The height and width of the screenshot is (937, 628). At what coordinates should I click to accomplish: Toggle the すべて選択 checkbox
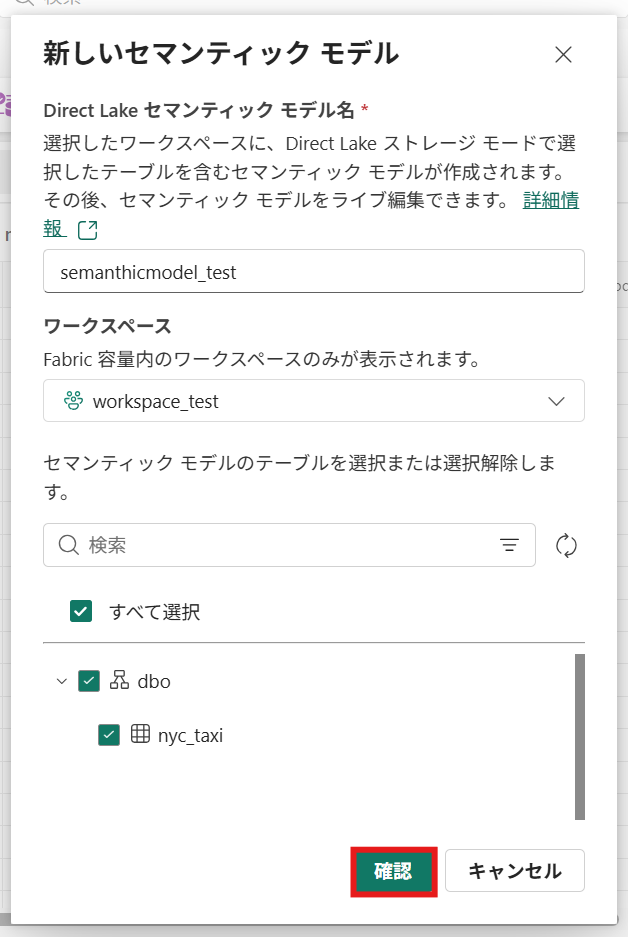click(81, 611)
